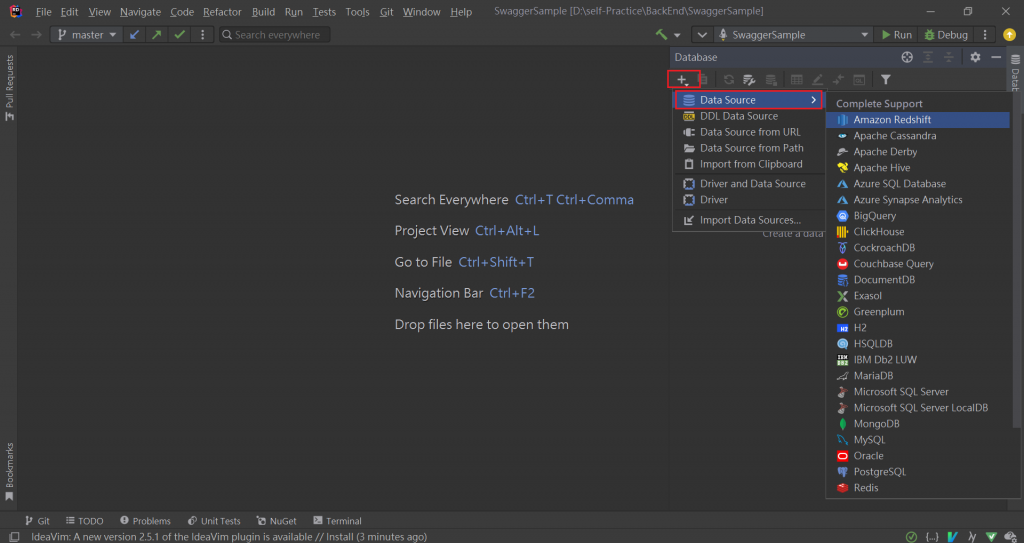Viewport: 1024px width, 543px height.
Task: Click the Commit checkmark icon
Action: [x=180, y=35]
